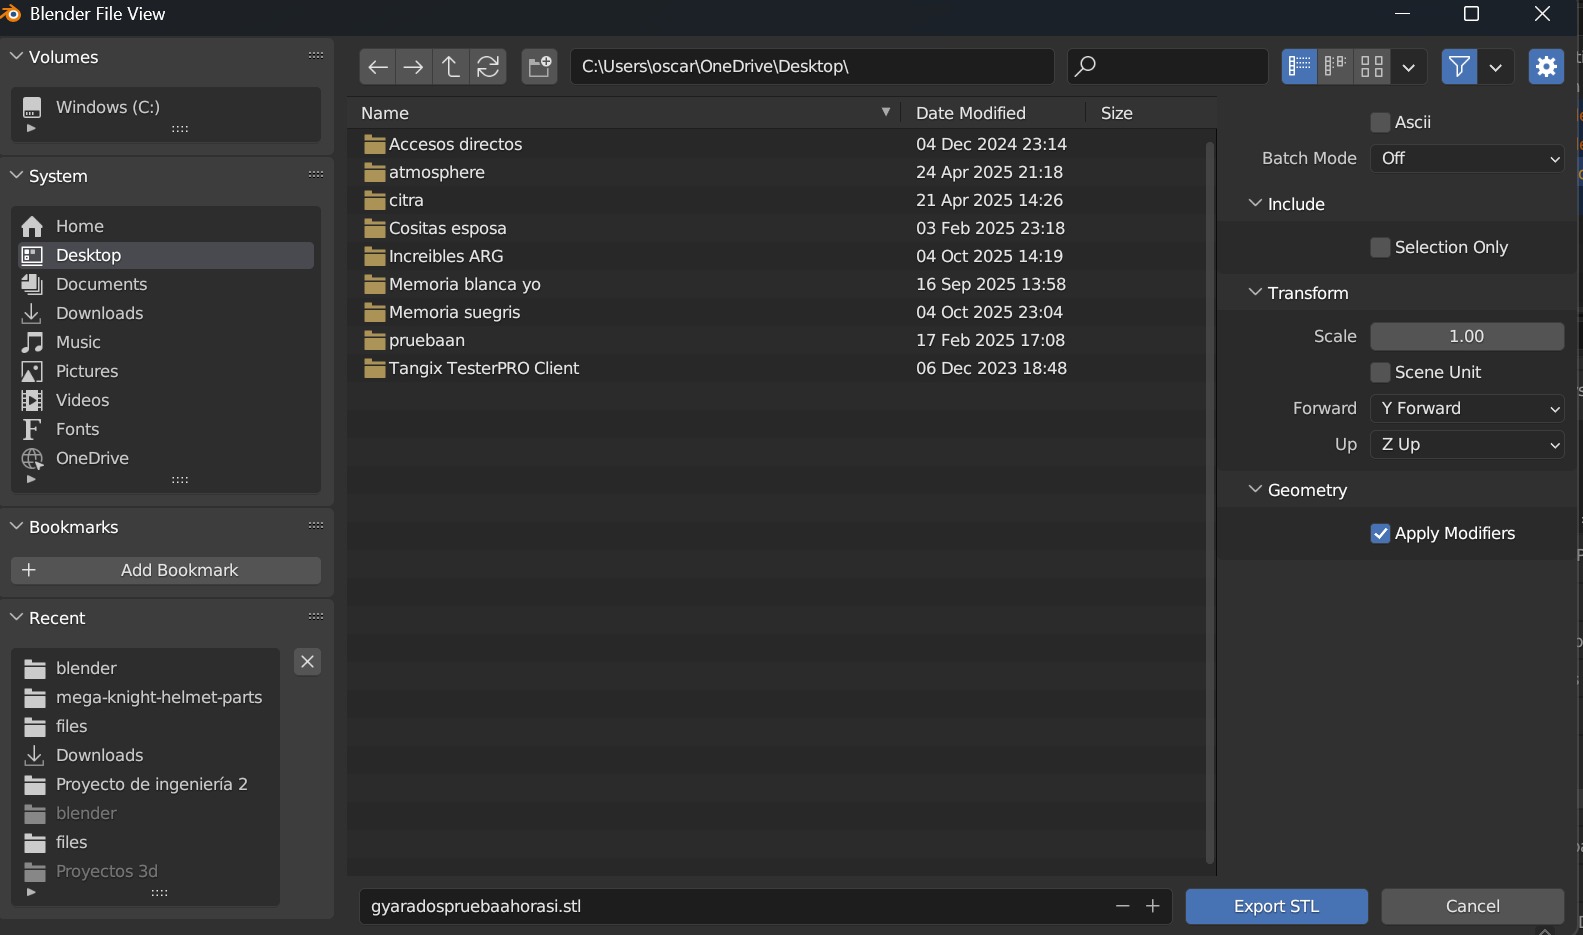Viewport: 1583px width, 935px height.
Task: Open recent folder mega-knight-helmet-parts
Action: point(146,697)
